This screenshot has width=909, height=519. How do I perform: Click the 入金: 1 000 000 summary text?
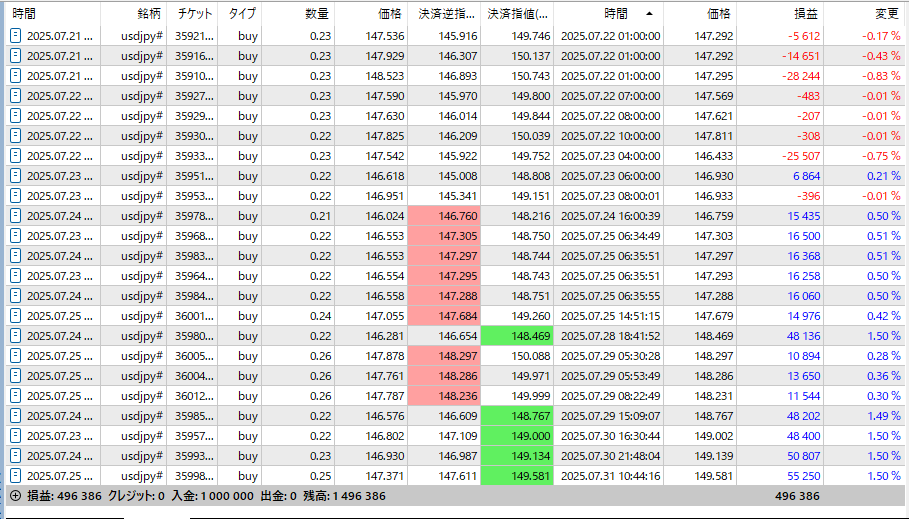pyautogui.click(x=212, y=496)
